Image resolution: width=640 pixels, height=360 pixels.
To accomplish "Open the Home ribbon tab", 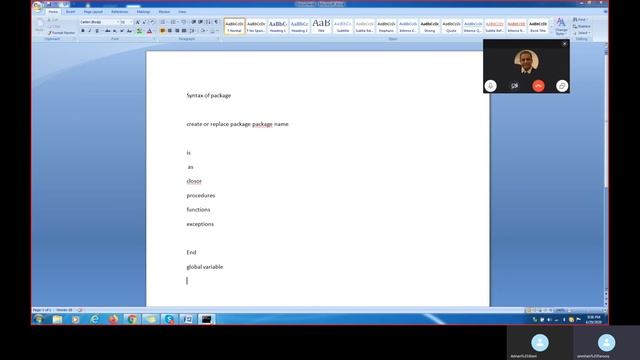I will click(x=53, y=12).
